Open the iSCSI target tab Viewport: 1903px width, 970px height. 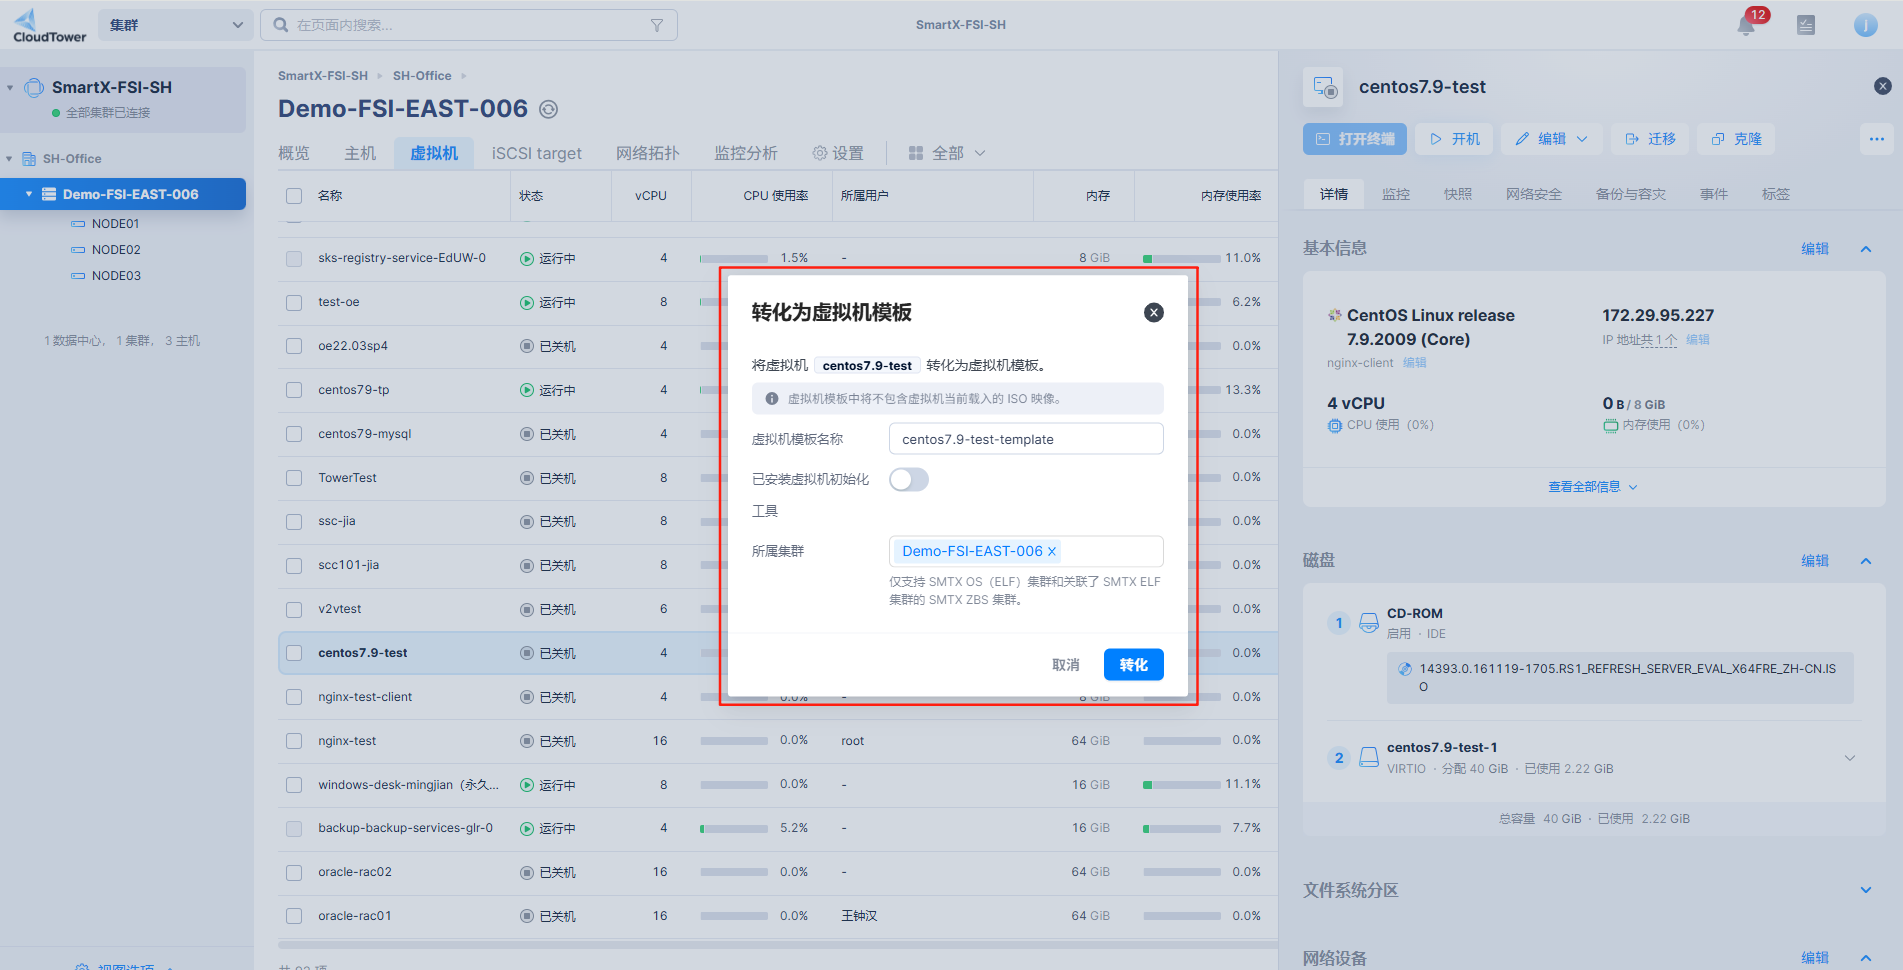536,153
